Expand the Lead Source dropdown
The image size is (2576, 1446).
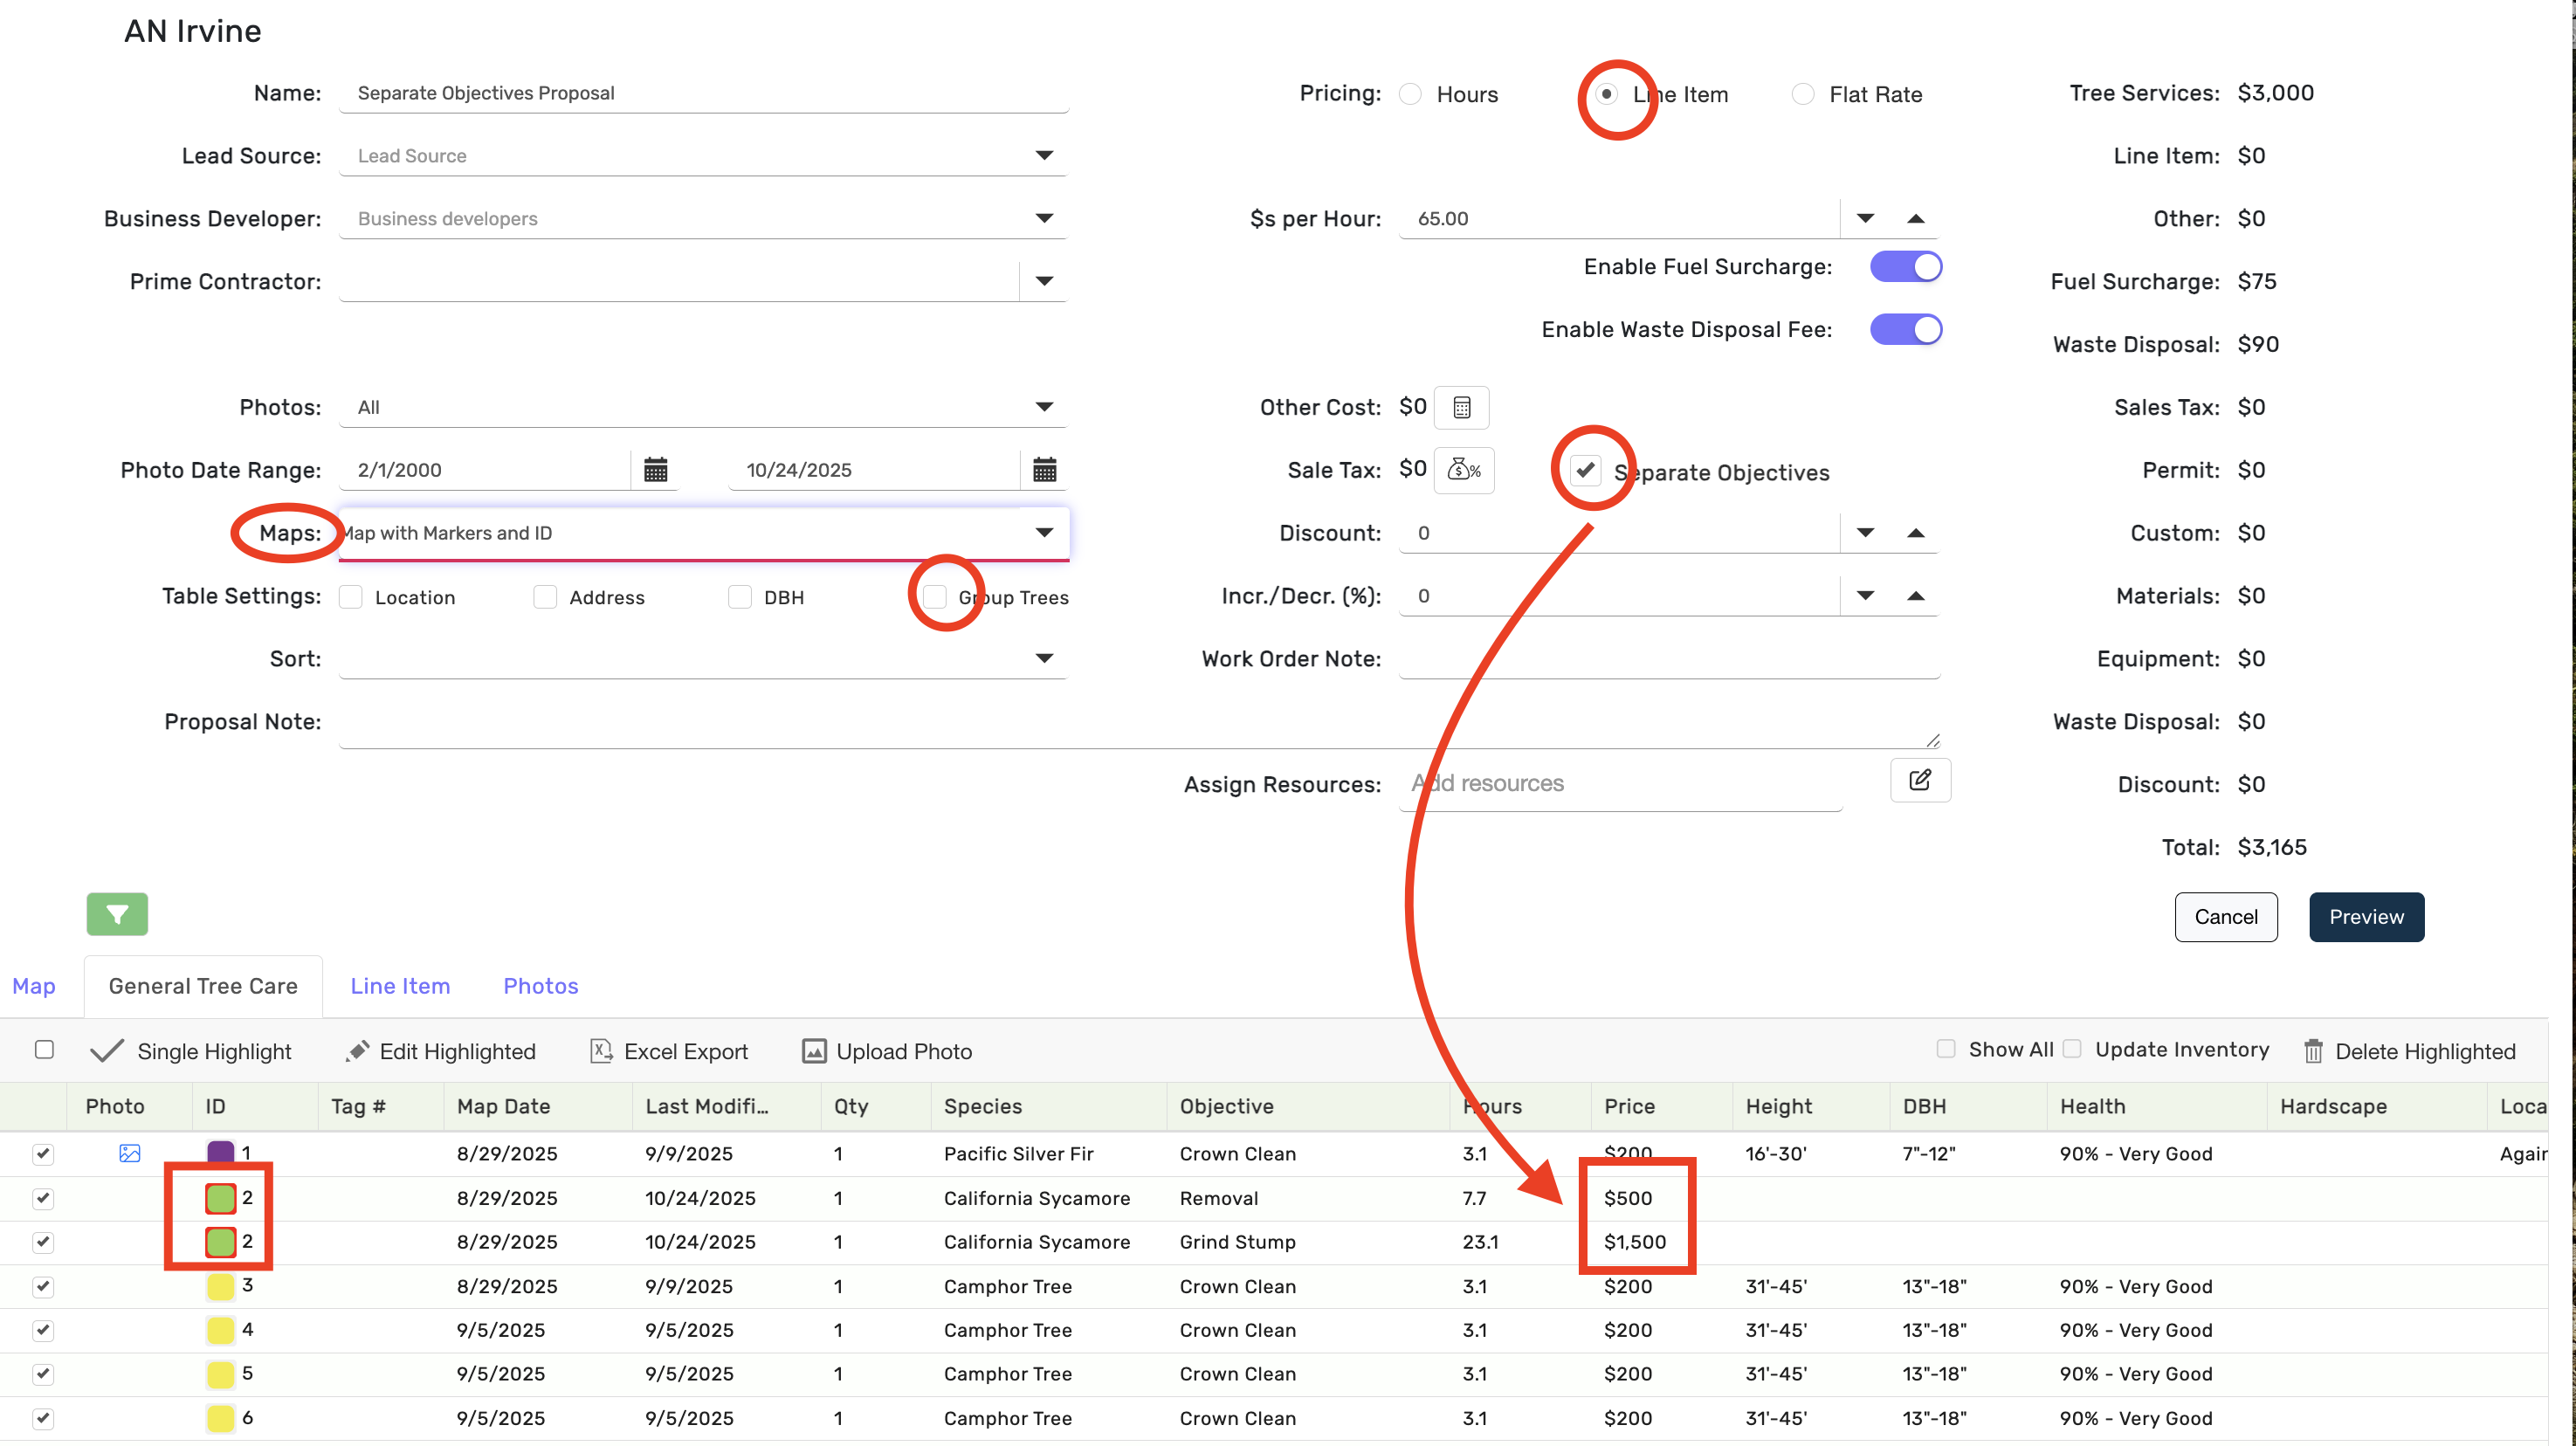1044,156
